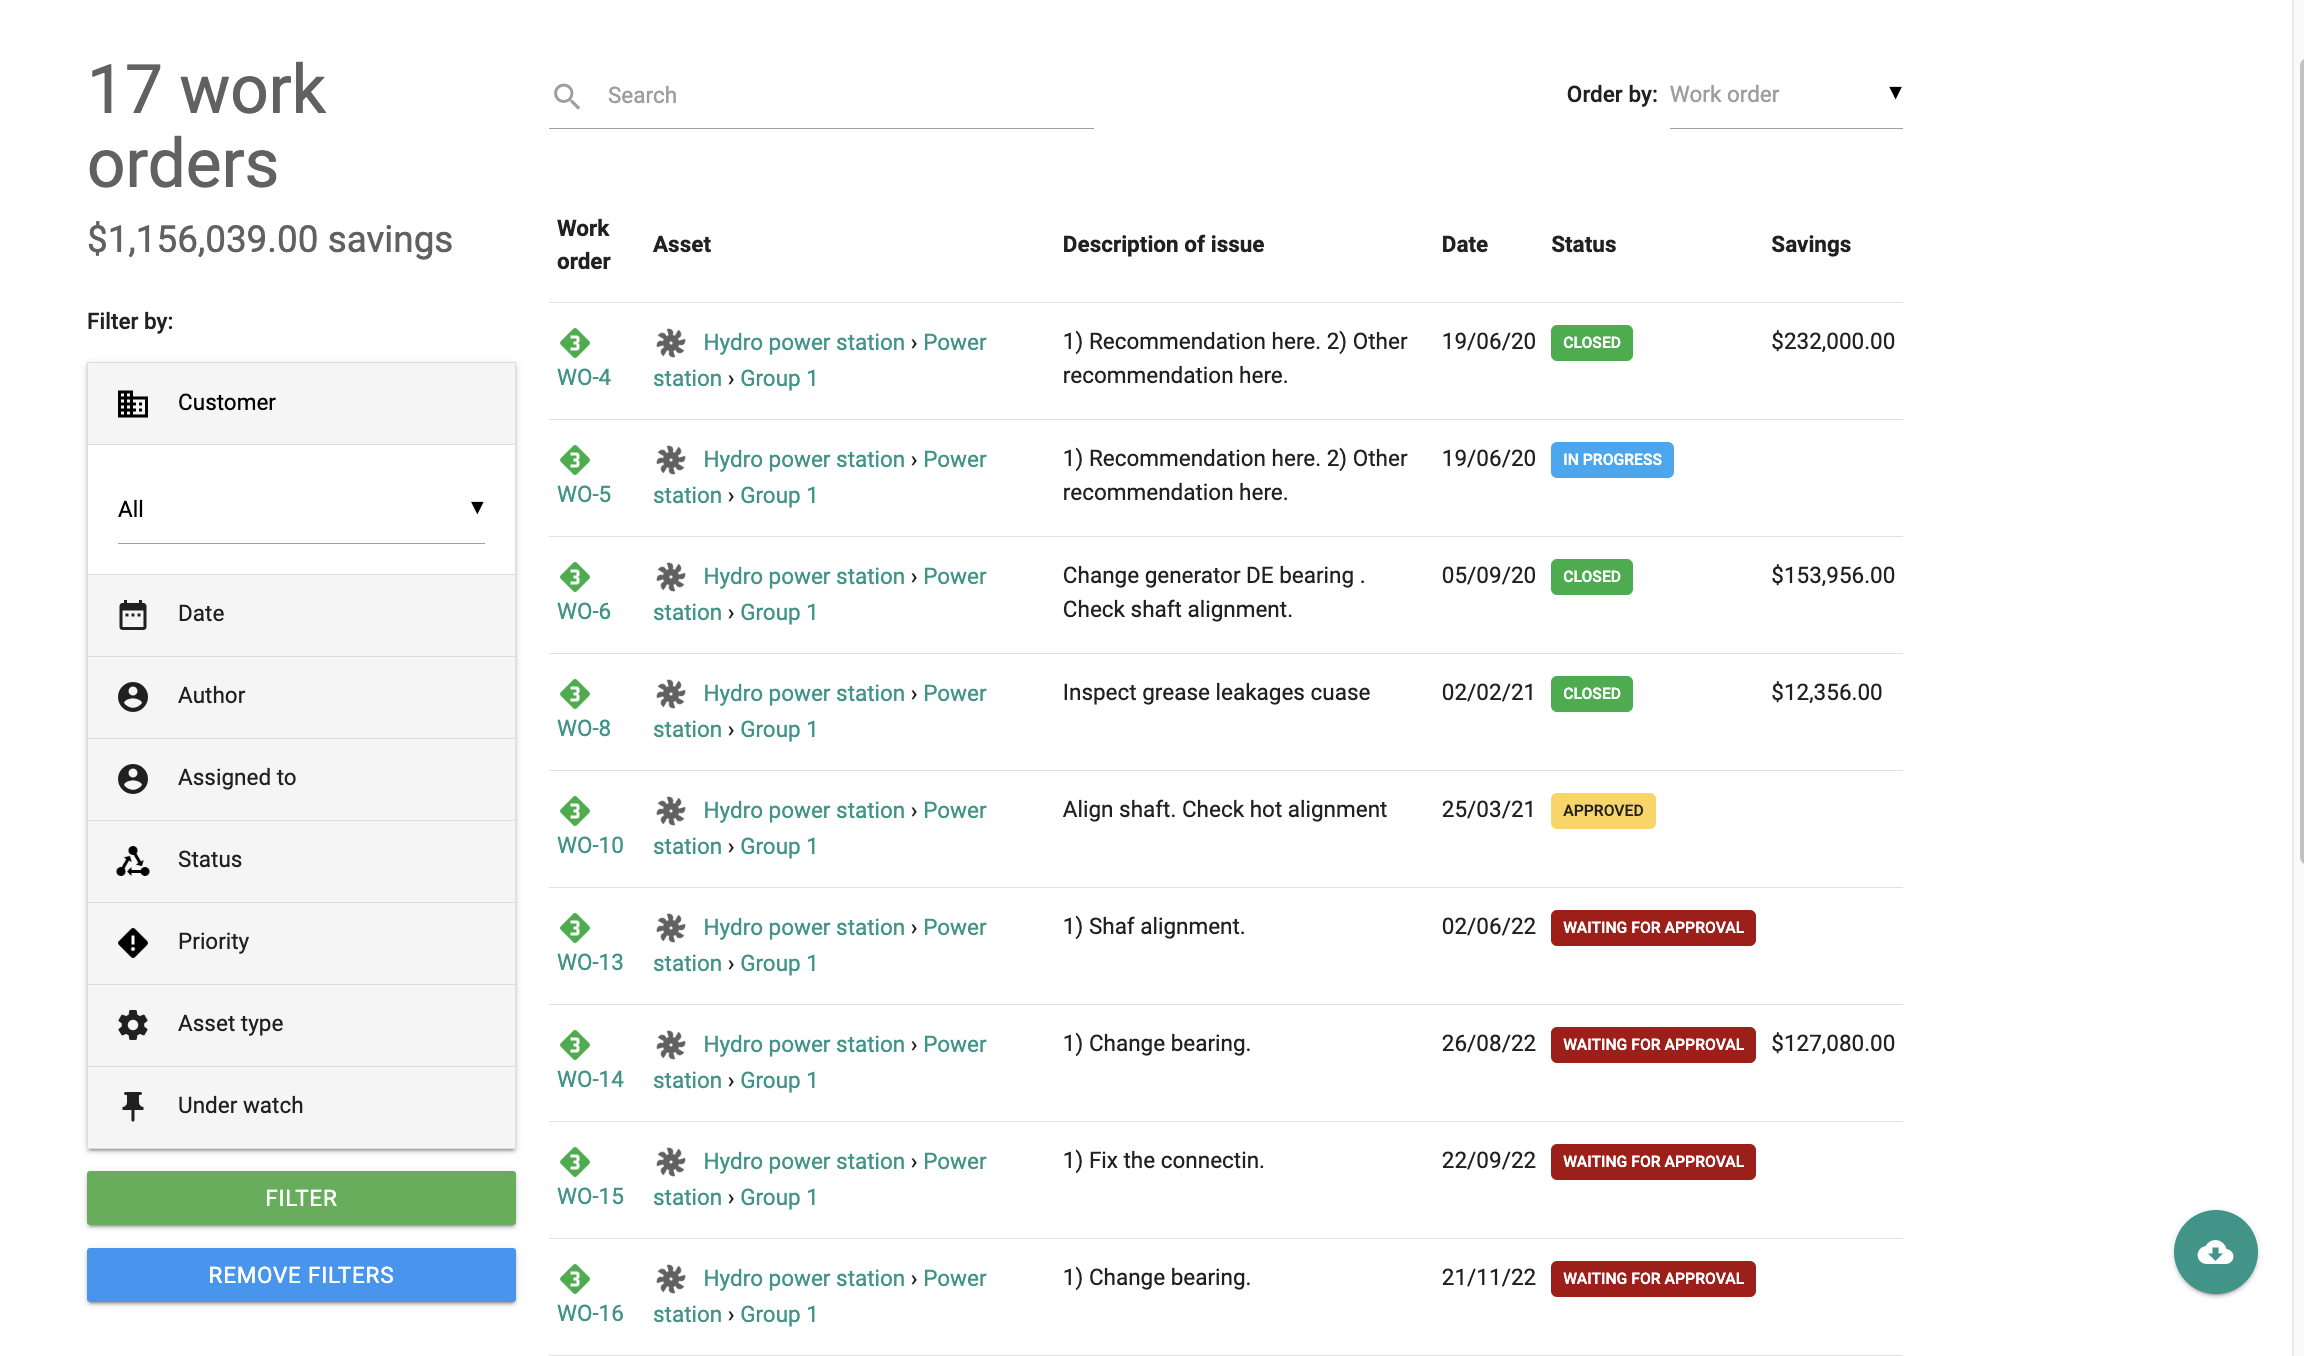Click the Author filter icon
Image resolution: width=2304 pixels, height=1356 pixels.
click(132, 694)
